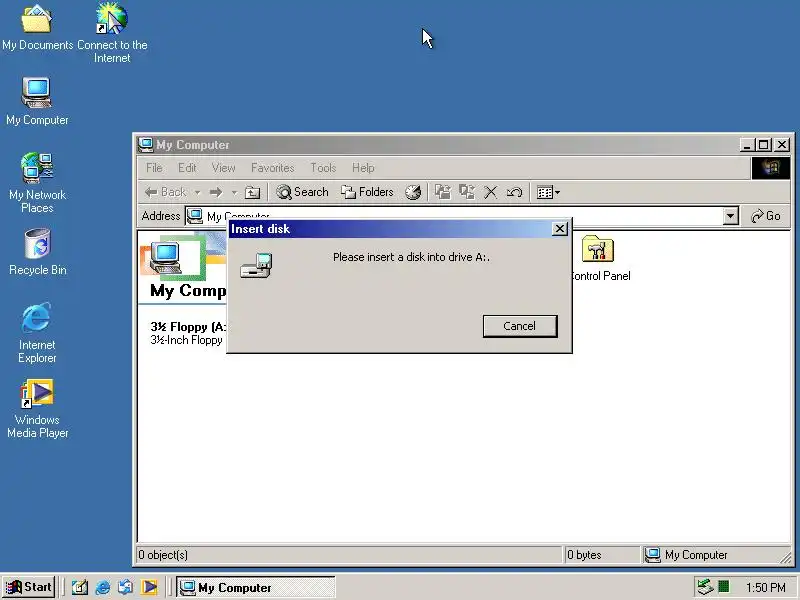This screenshot has height=600, width=800.
Task: Open the My Documents desktop icon
Action: click(37, 27)
